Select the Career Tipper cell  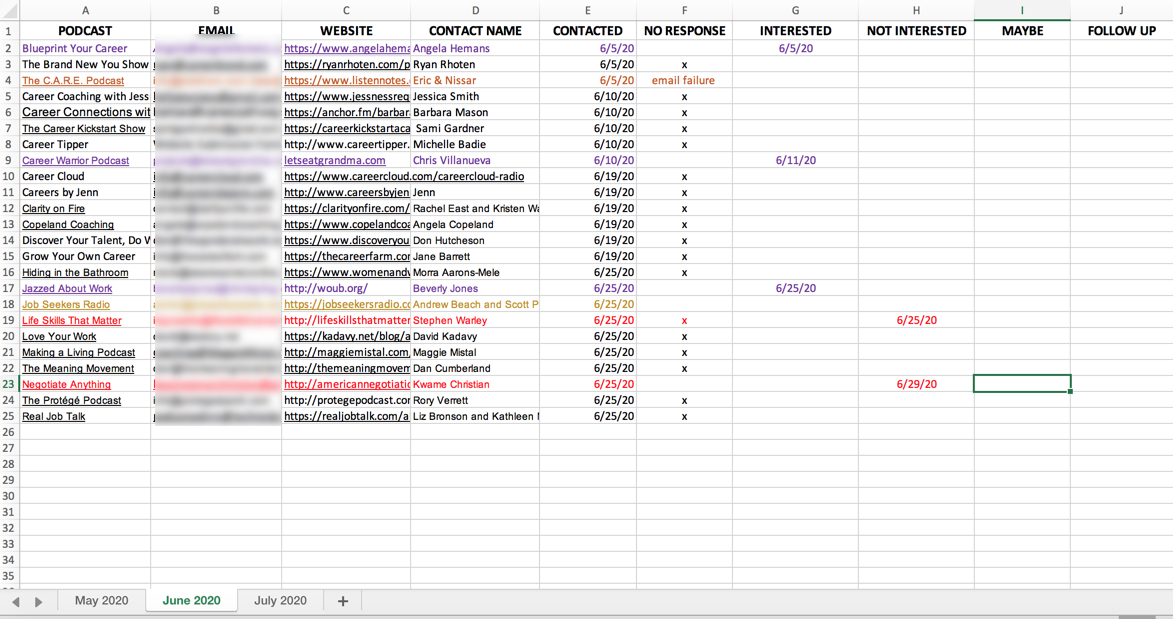click(85, 144)
